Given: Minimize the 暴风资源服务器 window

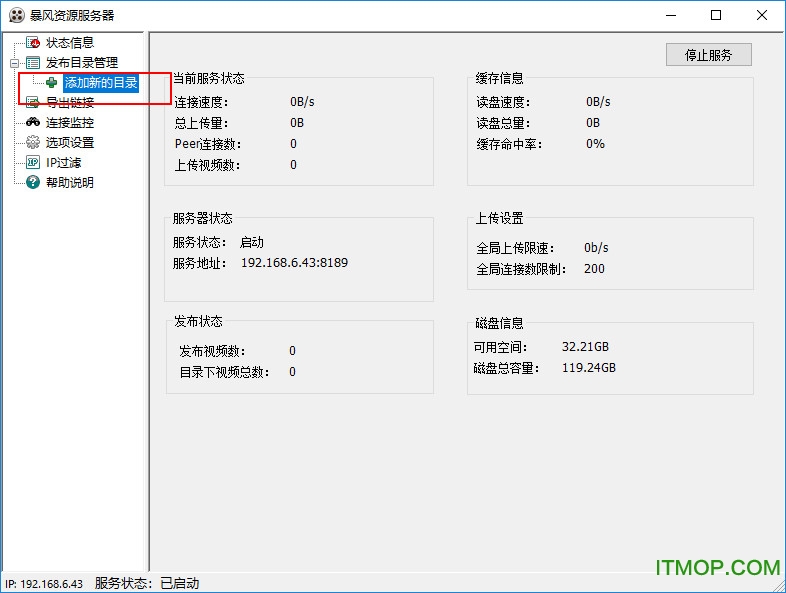Looking at the screenshot, I should click(671, 16).
